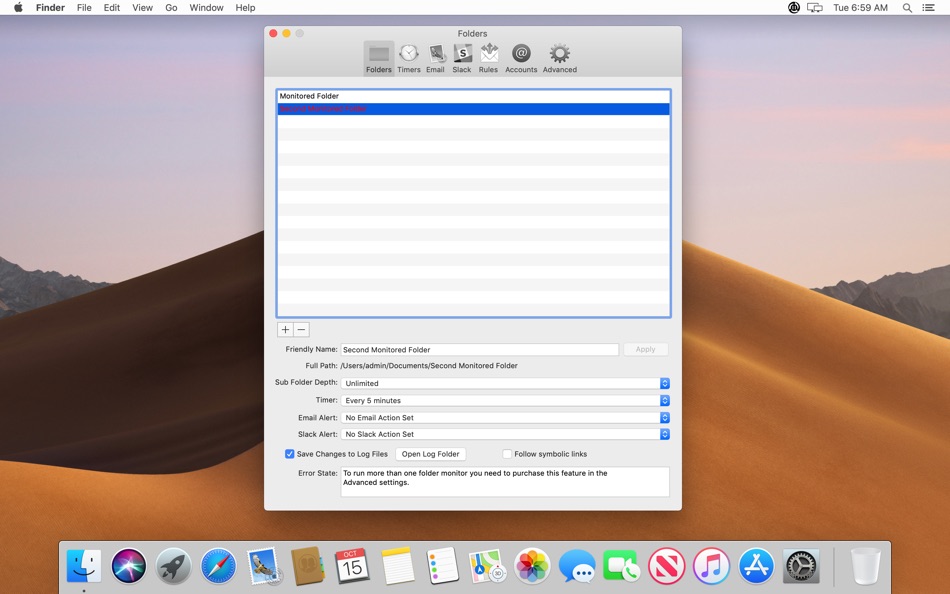Open the Finder menu

coord(50,7)
